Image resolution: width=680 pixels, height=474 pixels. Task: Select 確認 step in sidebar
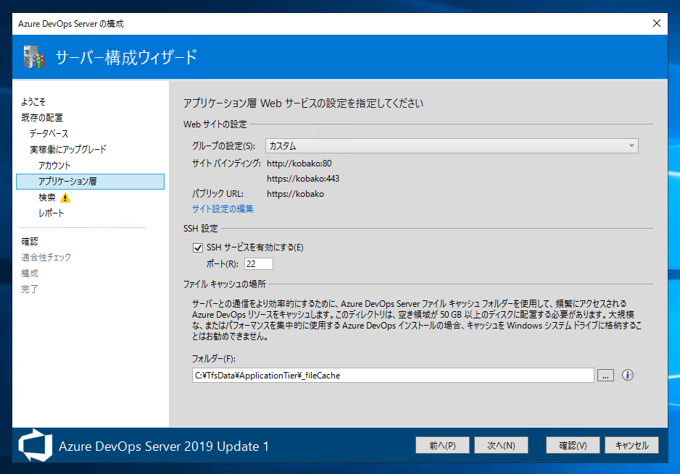30,242
